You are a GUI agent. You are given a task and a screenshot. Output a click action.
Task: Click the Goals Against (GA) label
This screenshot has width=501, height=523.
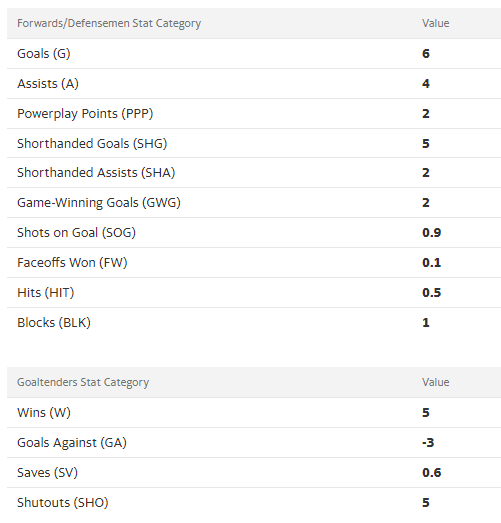tap(72, 443)
